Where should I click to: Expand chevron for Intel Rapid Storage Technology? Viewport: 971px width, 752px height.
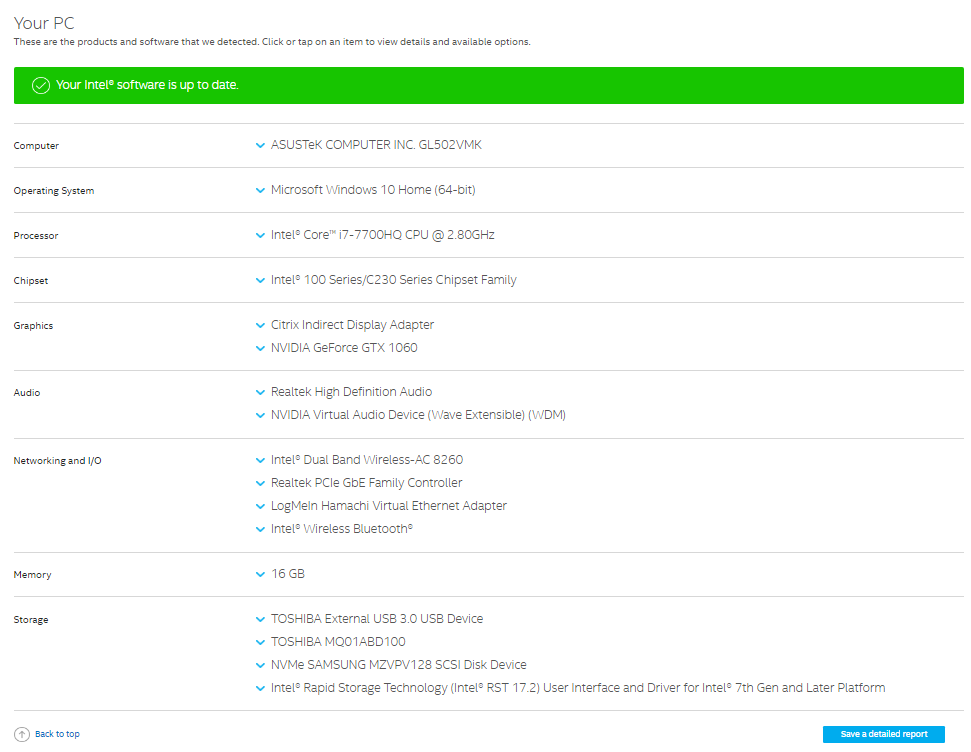(260, 688)
